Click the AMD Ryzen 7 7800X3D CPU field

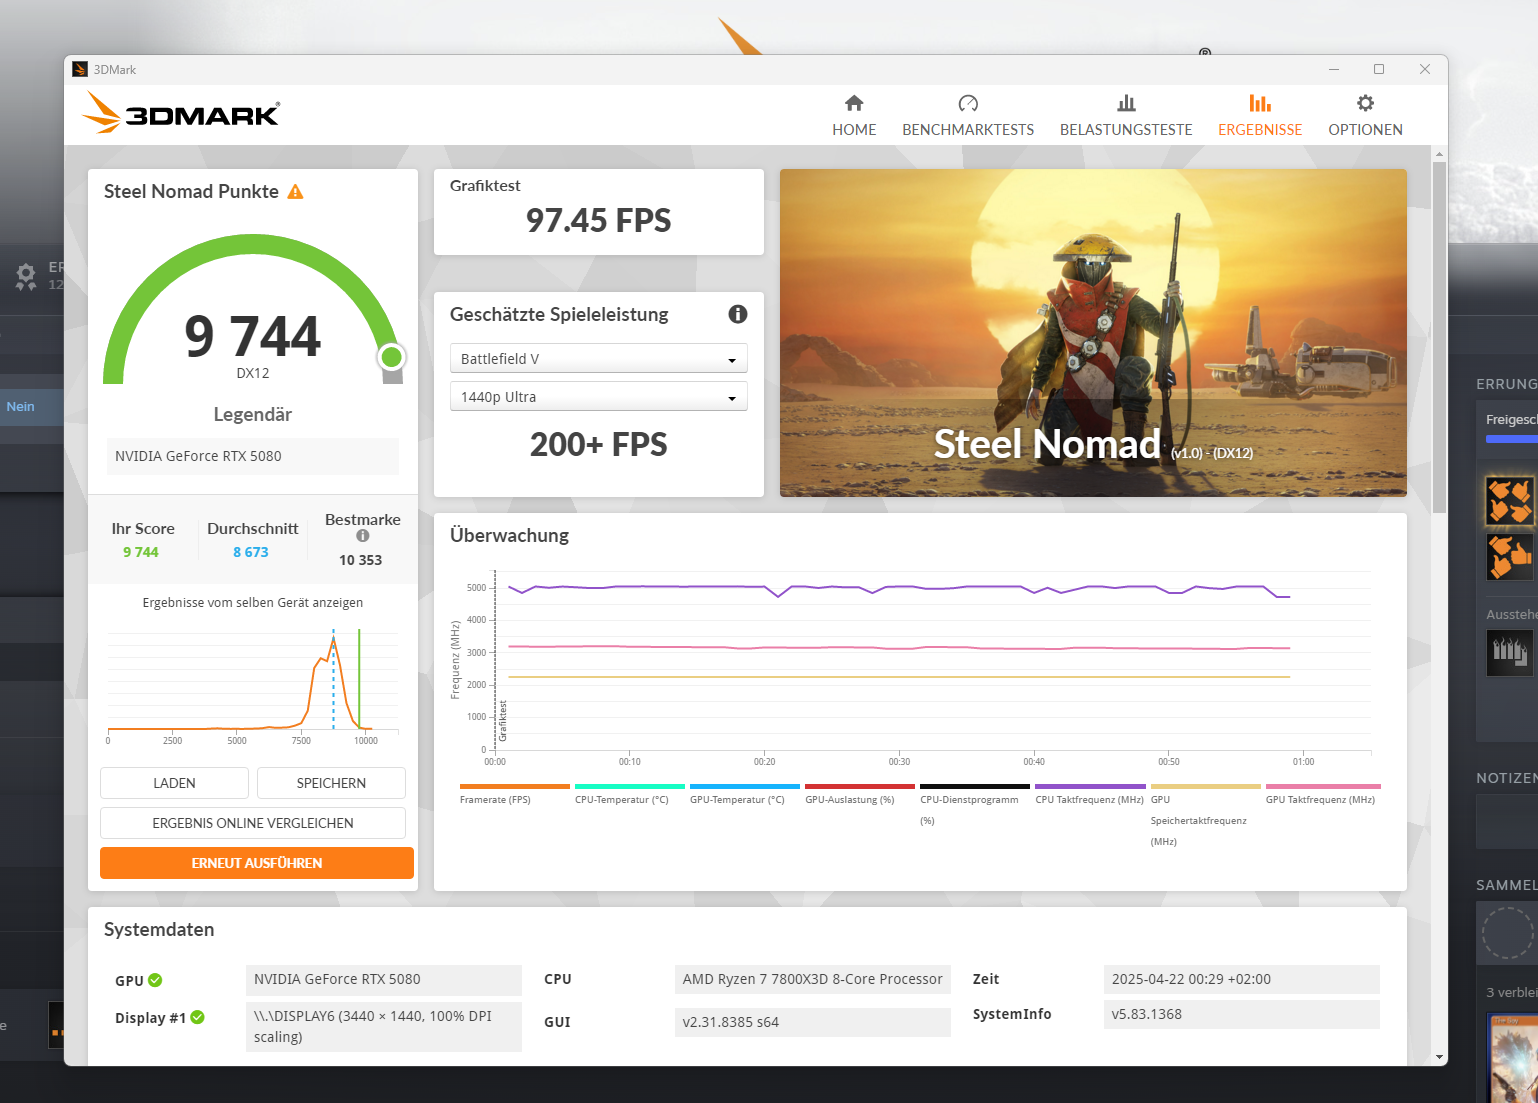click(x=813, y=979)
